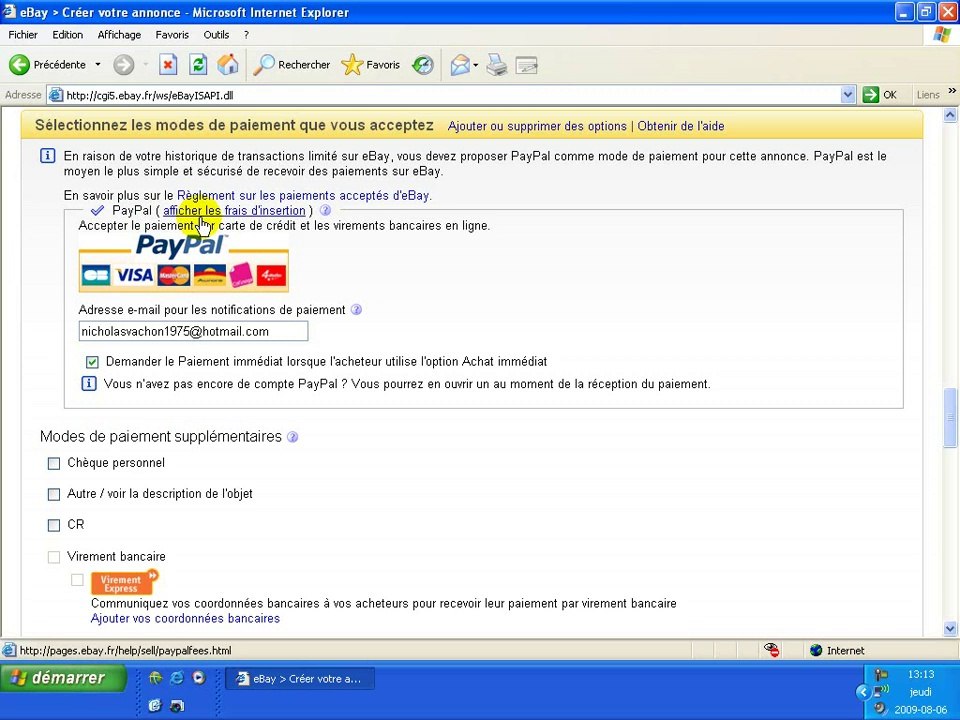Click the Précédente back arrow icon

[x=19, y=64]
